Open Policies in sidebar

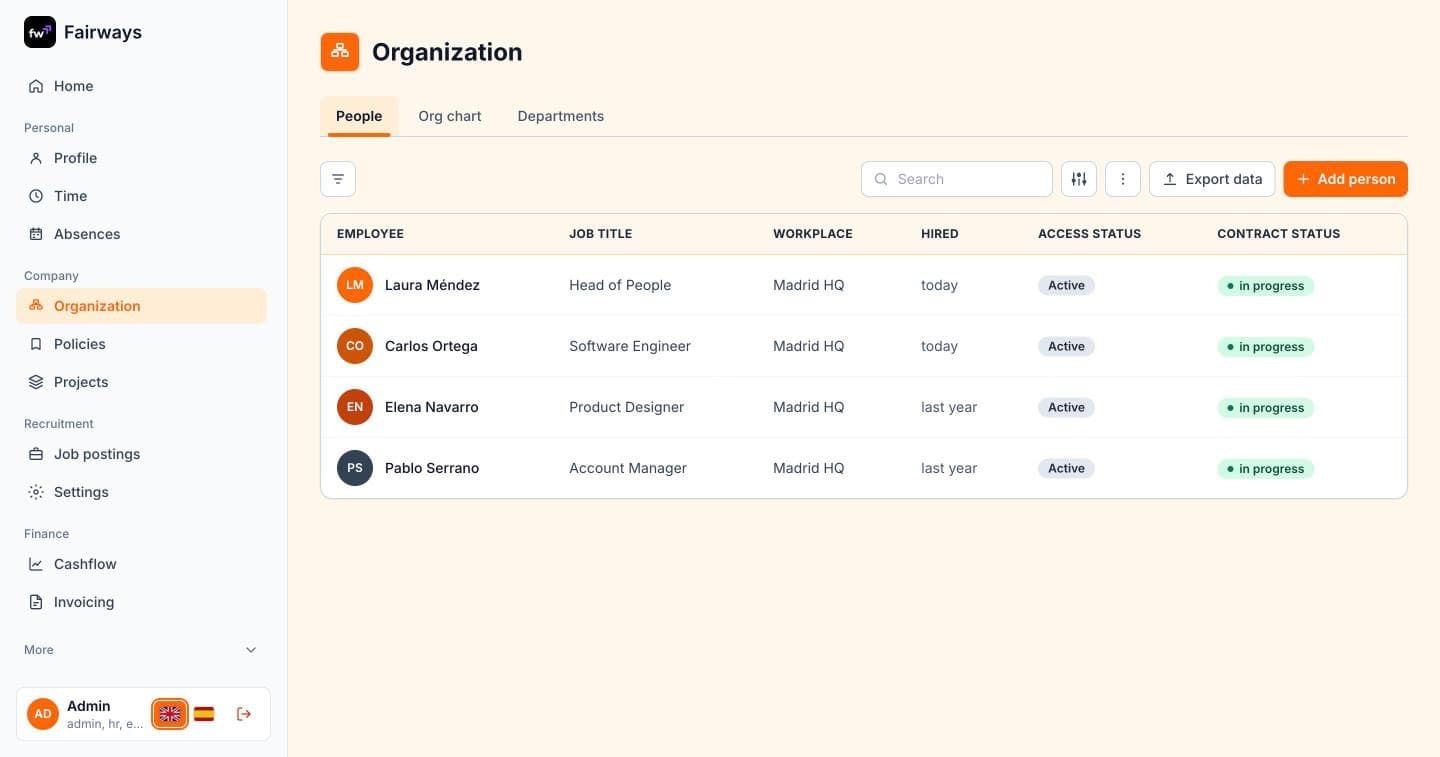141,344
